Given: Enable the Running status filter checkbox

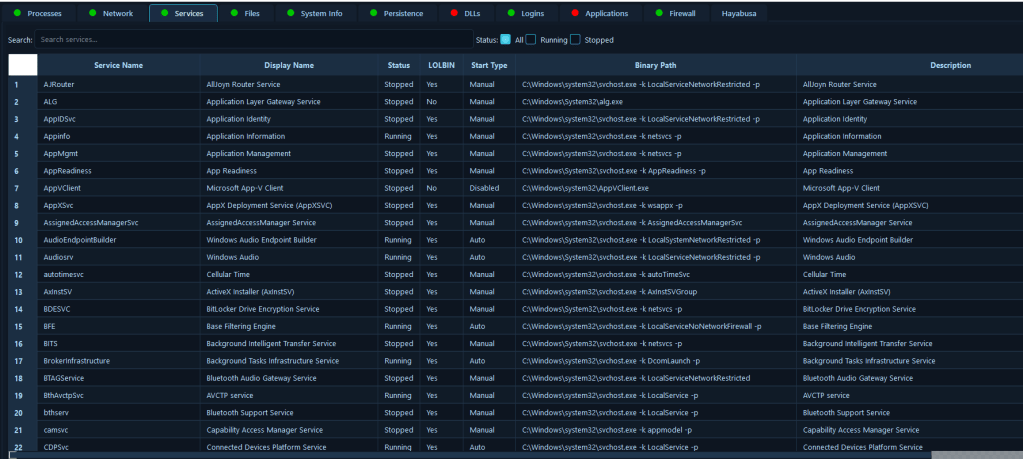Looking at the screenshot, I should pyautogui.click(x=531, y=40).
